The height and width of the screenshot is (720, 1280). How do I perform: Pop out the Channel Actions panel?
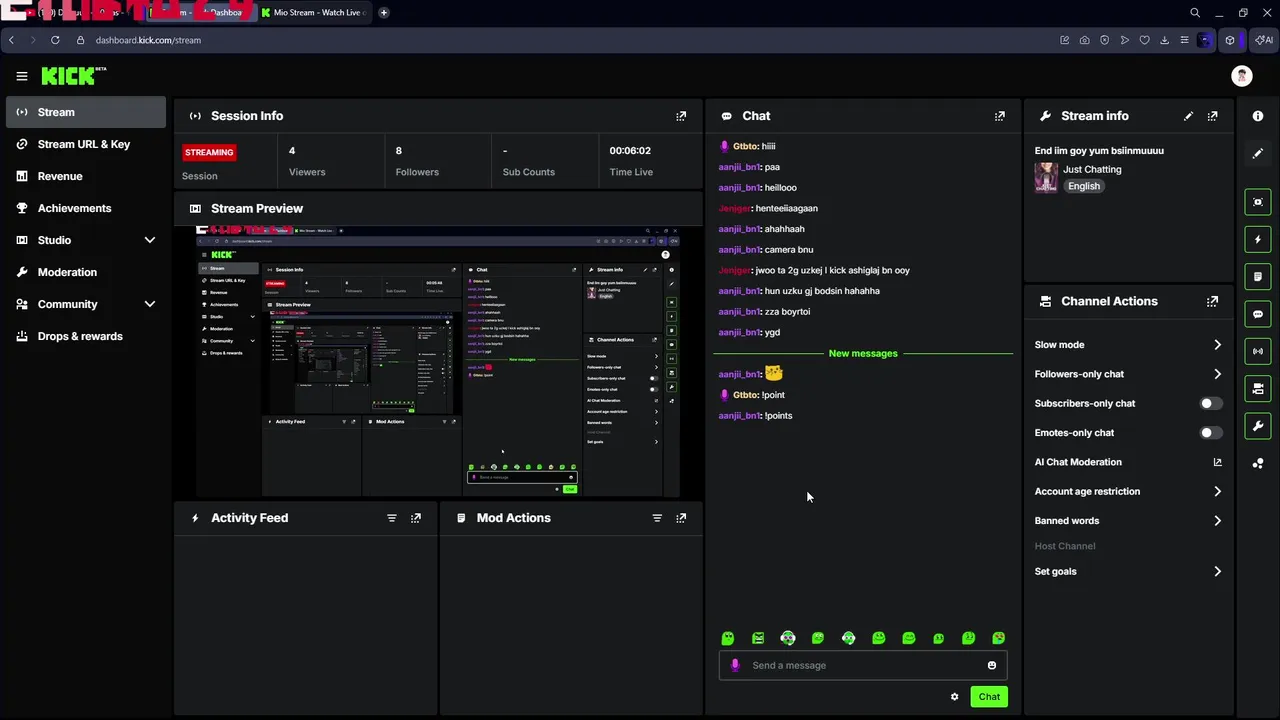tap(1212, 301)
